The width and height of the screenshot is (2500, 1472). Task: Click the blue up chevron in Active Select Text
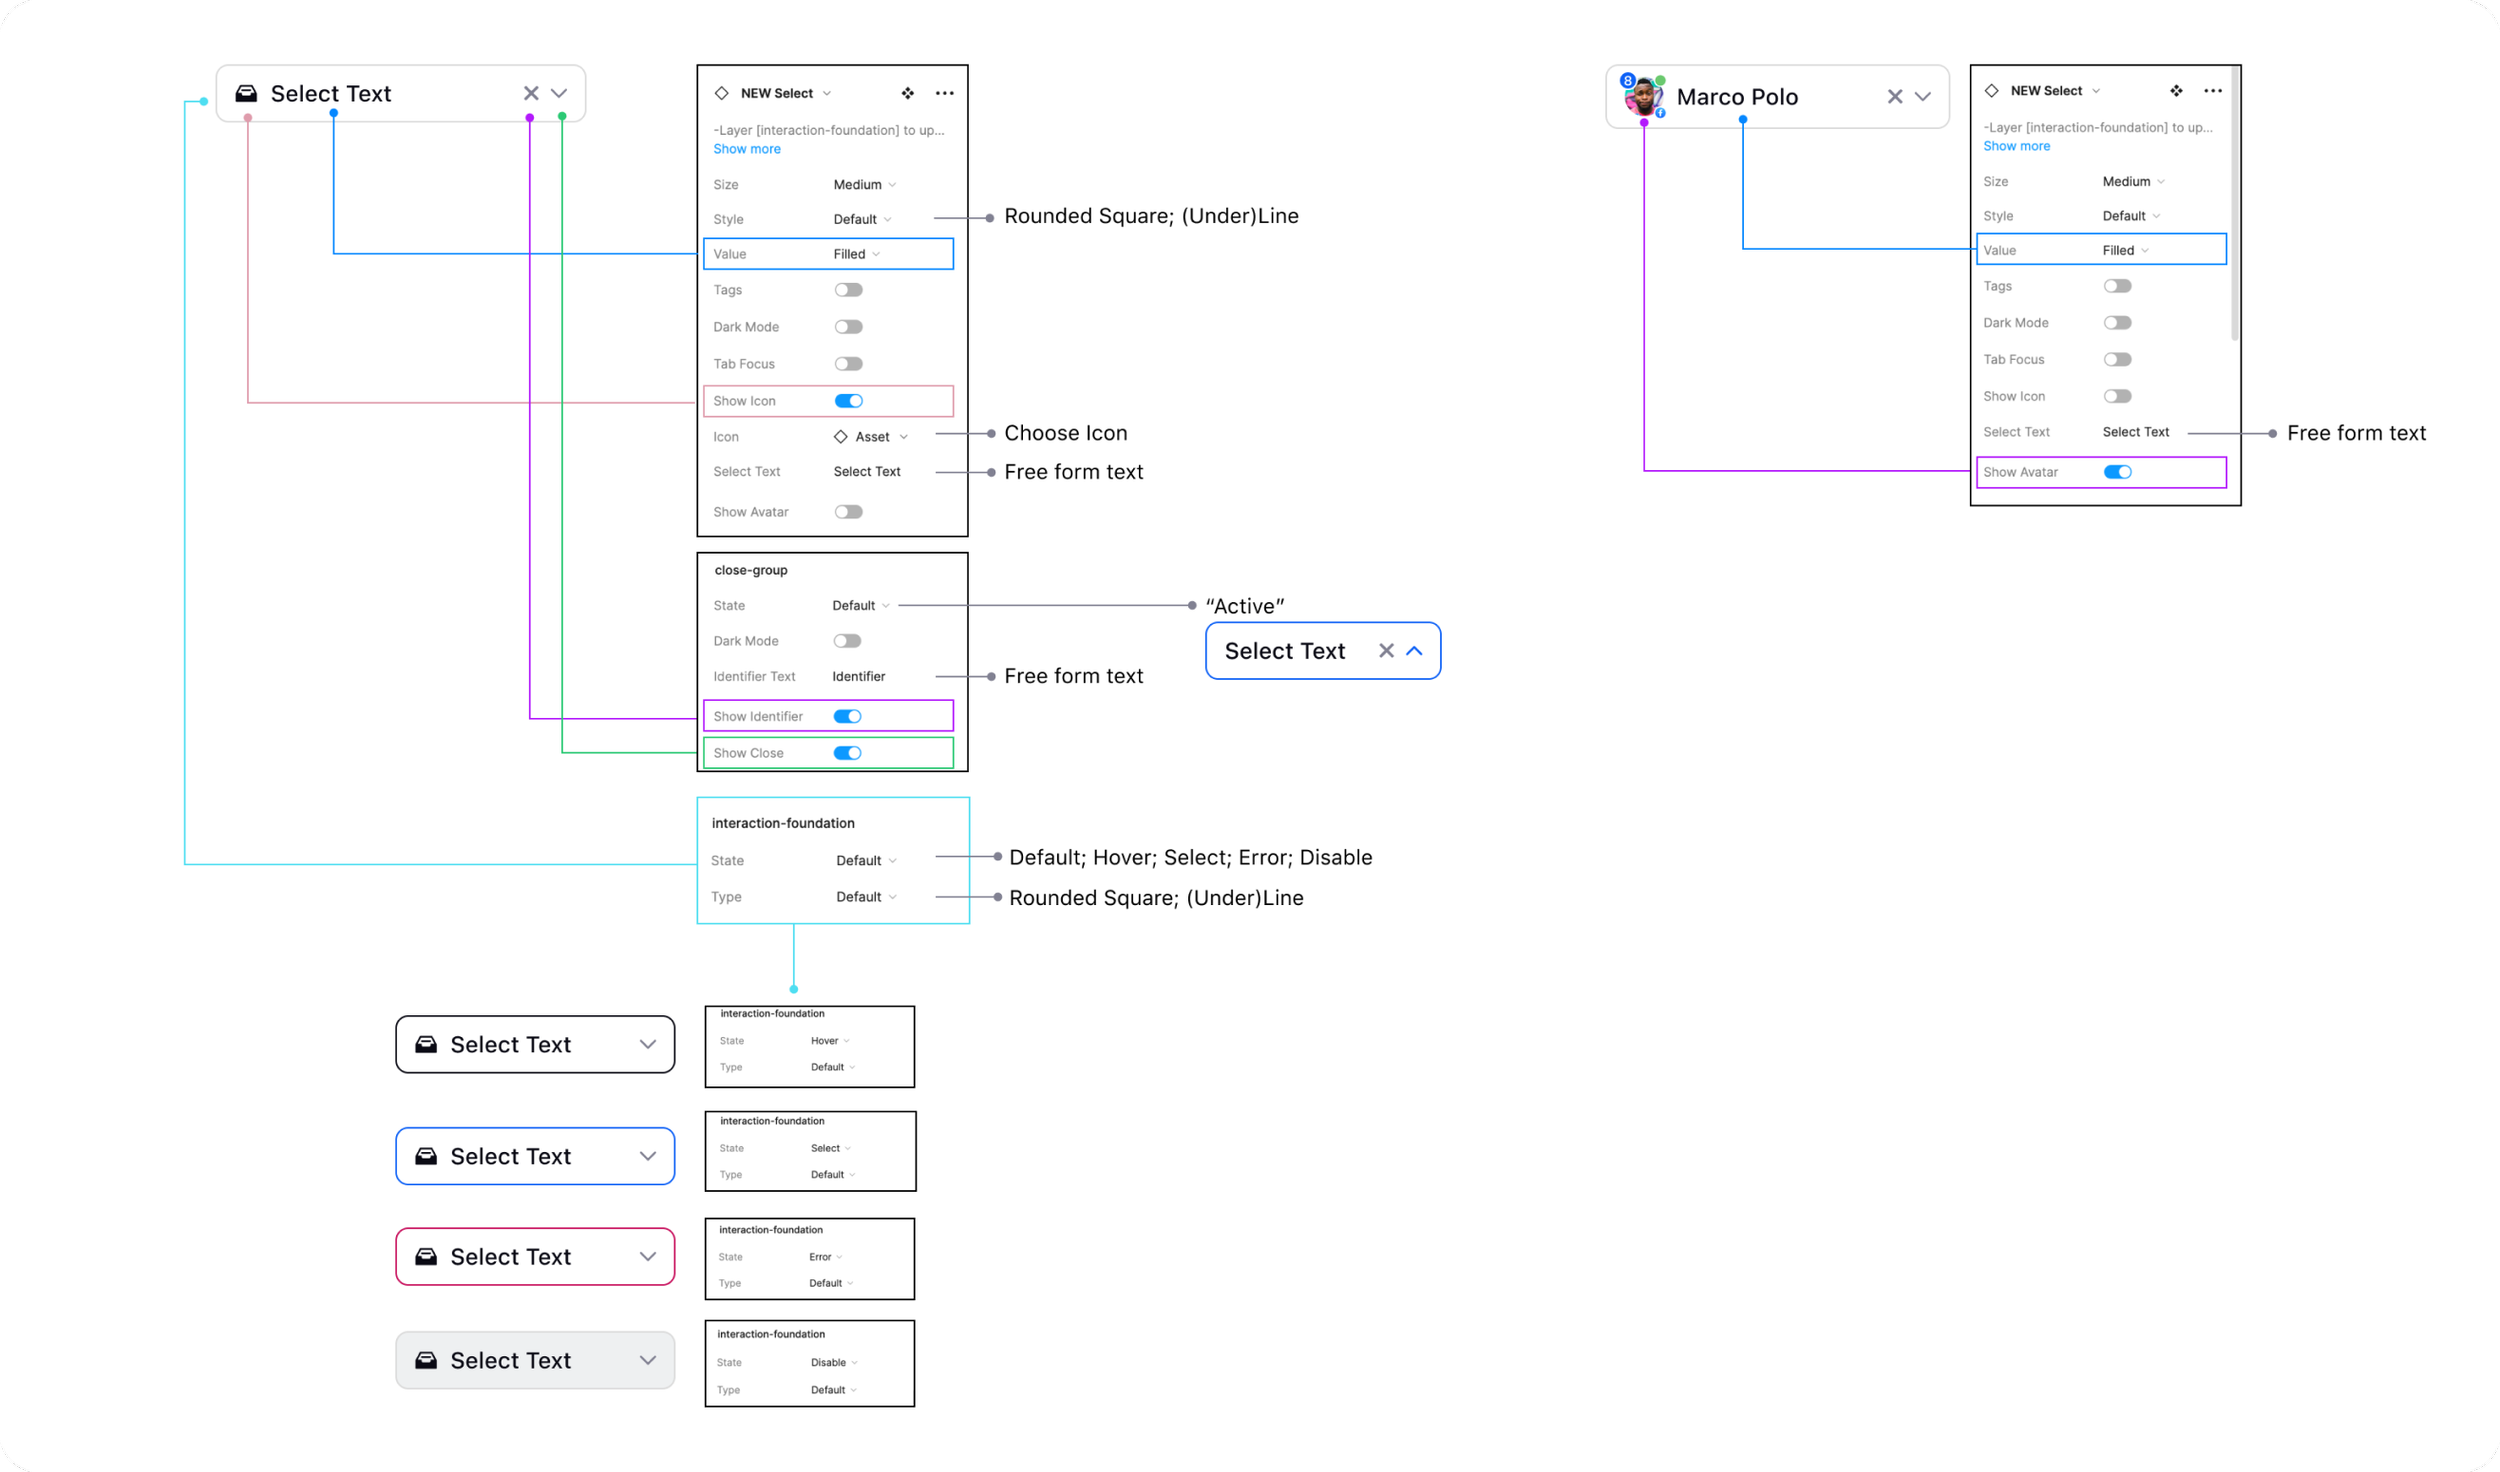point(1414,651)
